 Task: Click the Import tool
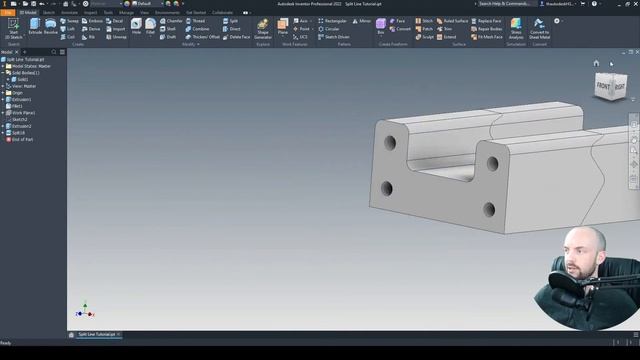116,29
